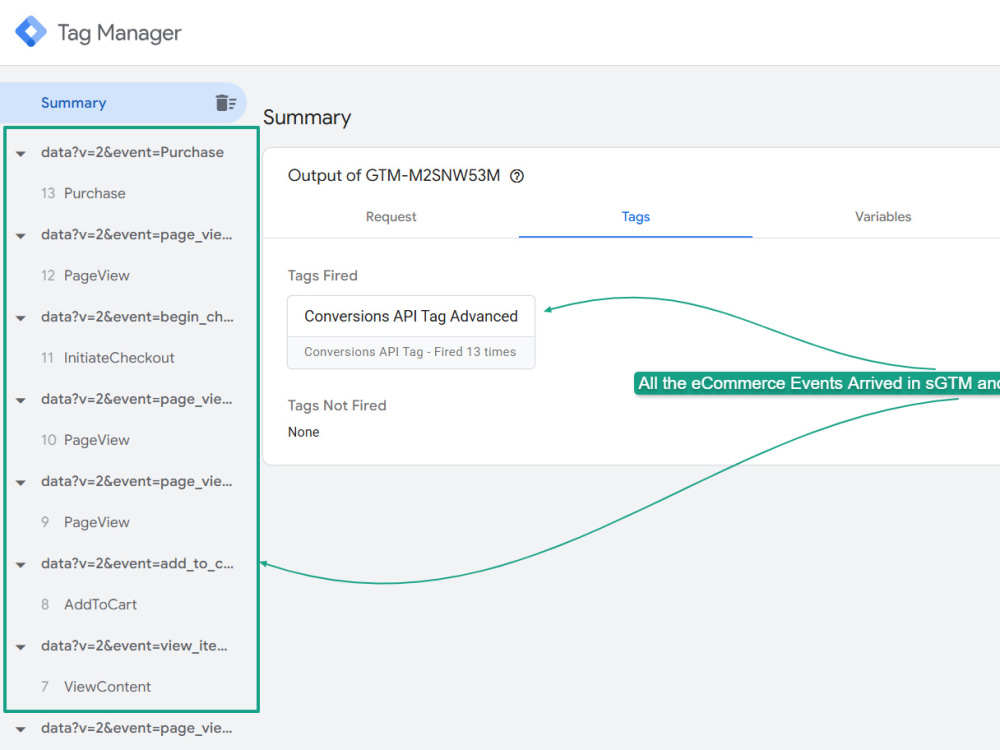The image size is (1000, 750).
Task: Collapse the data?v=2&event=Purchase request
Action: [x=21, y=154]
